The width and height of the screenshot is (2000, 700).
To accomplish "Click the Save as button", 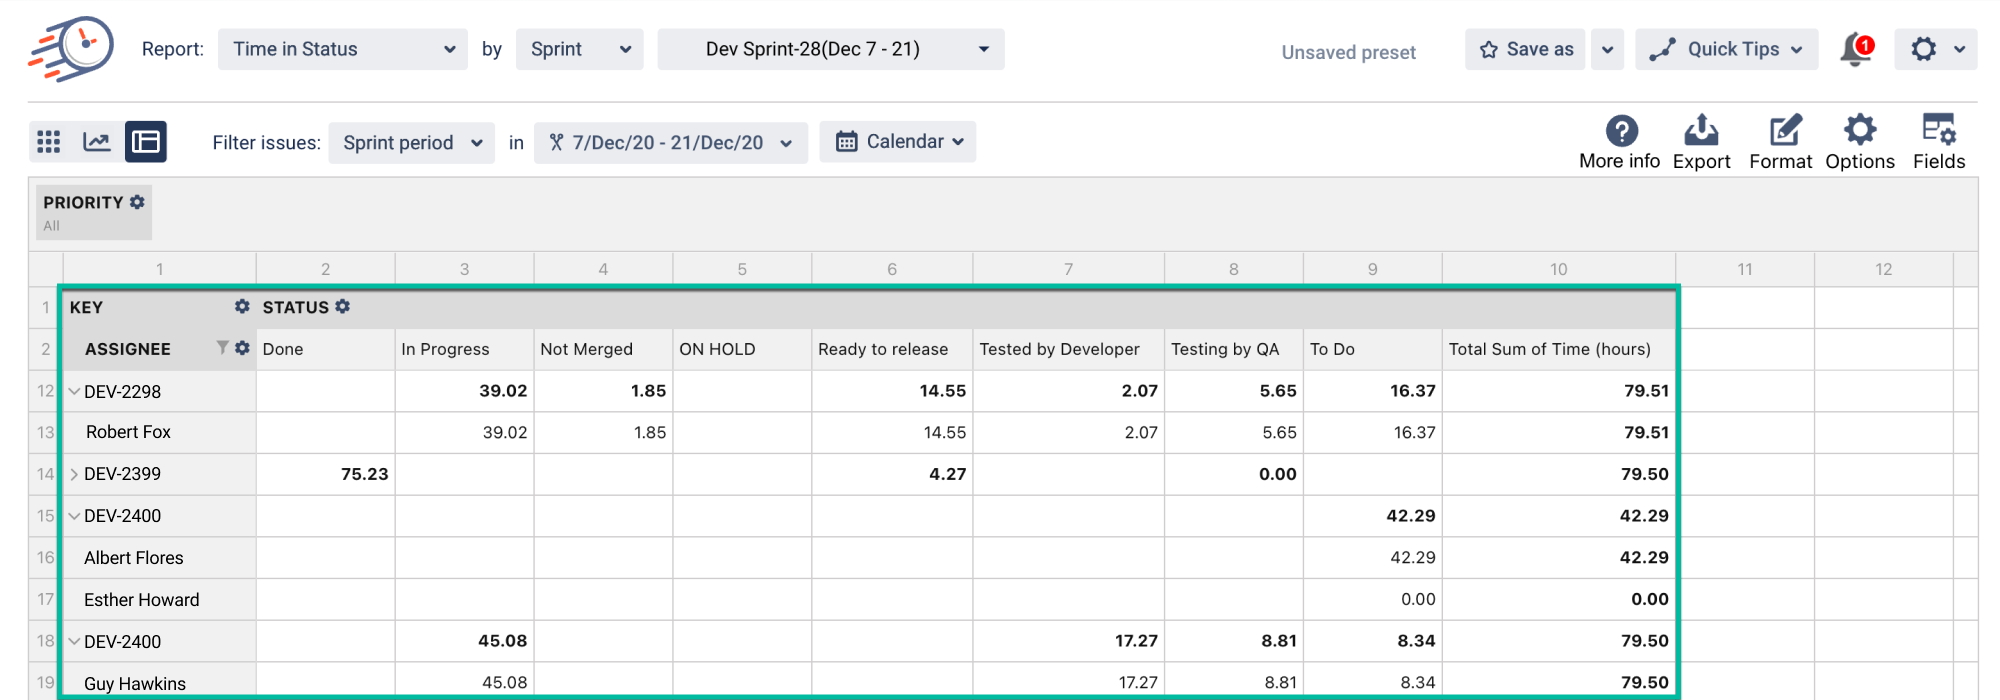I will (1525, 49).
